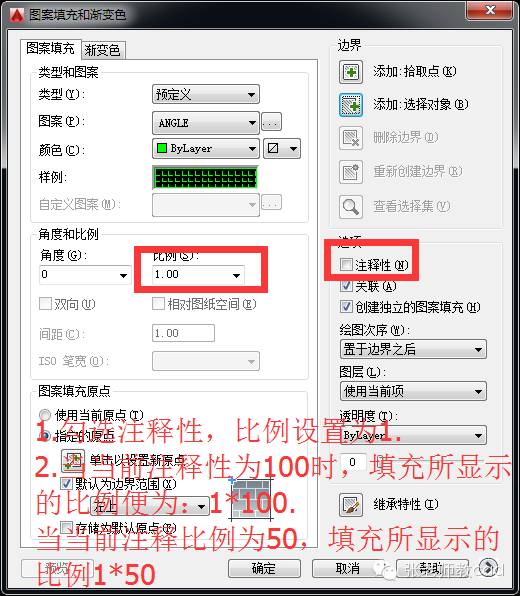The height and width of the screenshot is (596, 520).
Task: Click the Add Pick Points boundary icon
Action: [350, 72]
